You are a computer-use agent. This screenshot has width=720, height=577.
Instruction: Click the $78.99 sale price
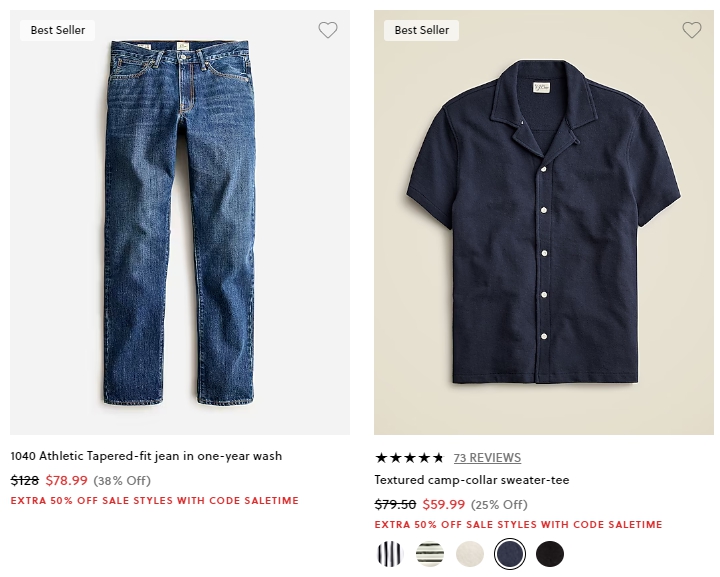[x=67, y=481]
